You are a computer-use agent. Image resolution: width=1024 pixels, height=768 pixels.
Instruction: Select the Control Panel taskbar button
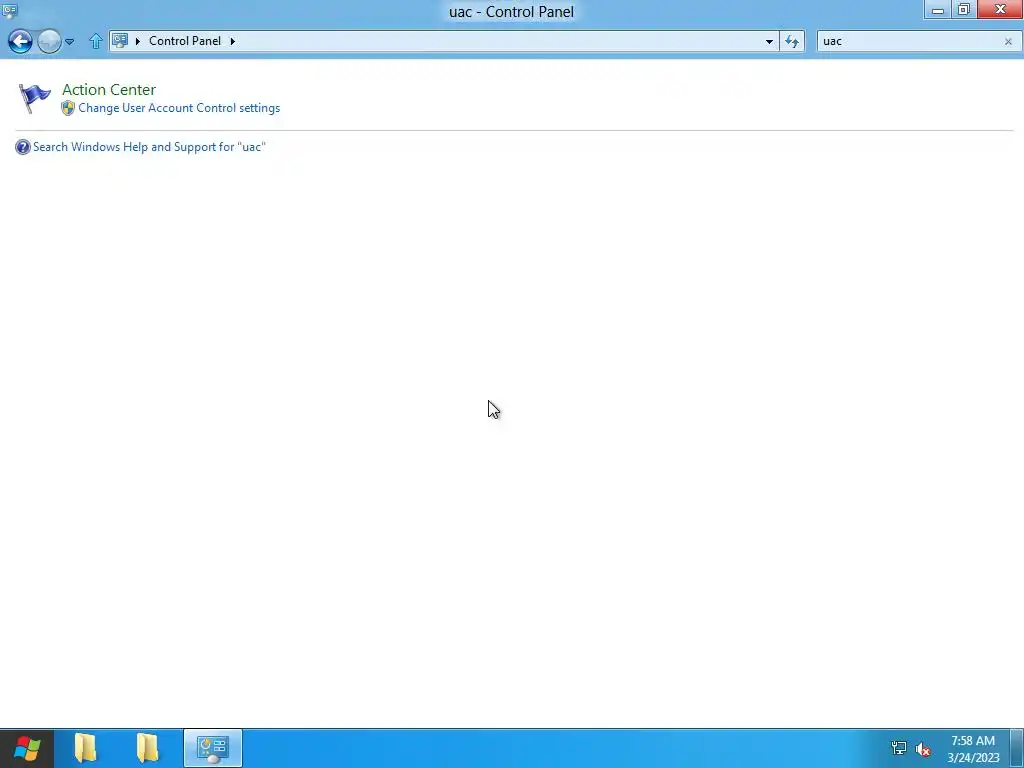(213, 748)
